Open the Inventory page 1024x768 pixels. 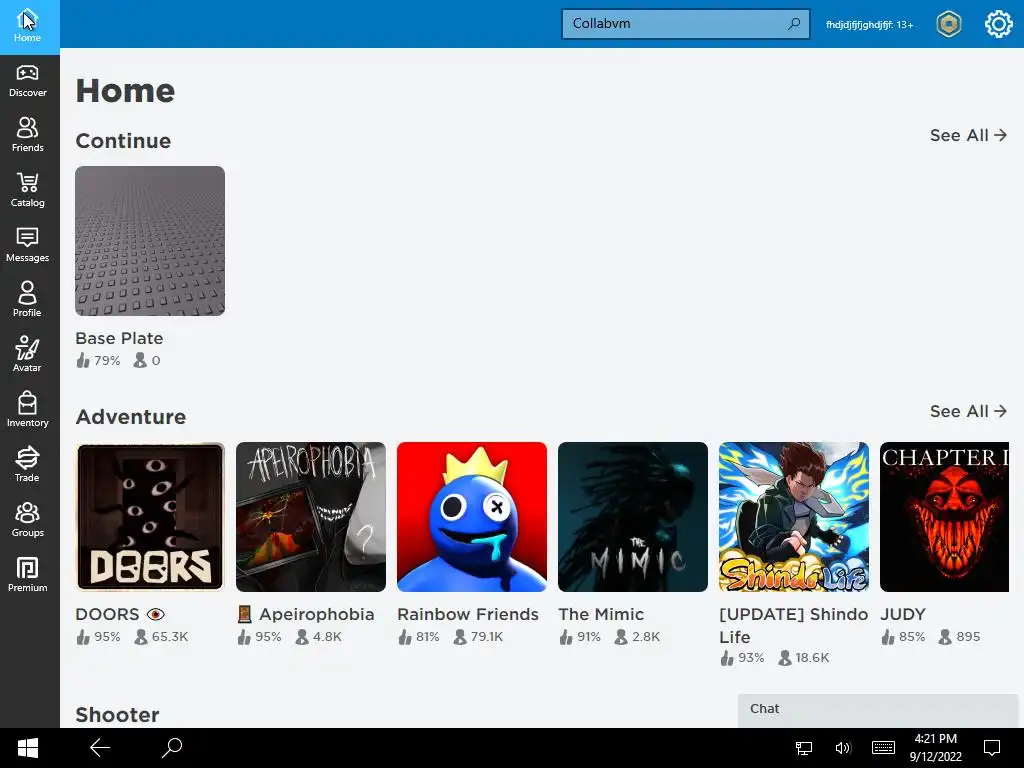[27, 411]
